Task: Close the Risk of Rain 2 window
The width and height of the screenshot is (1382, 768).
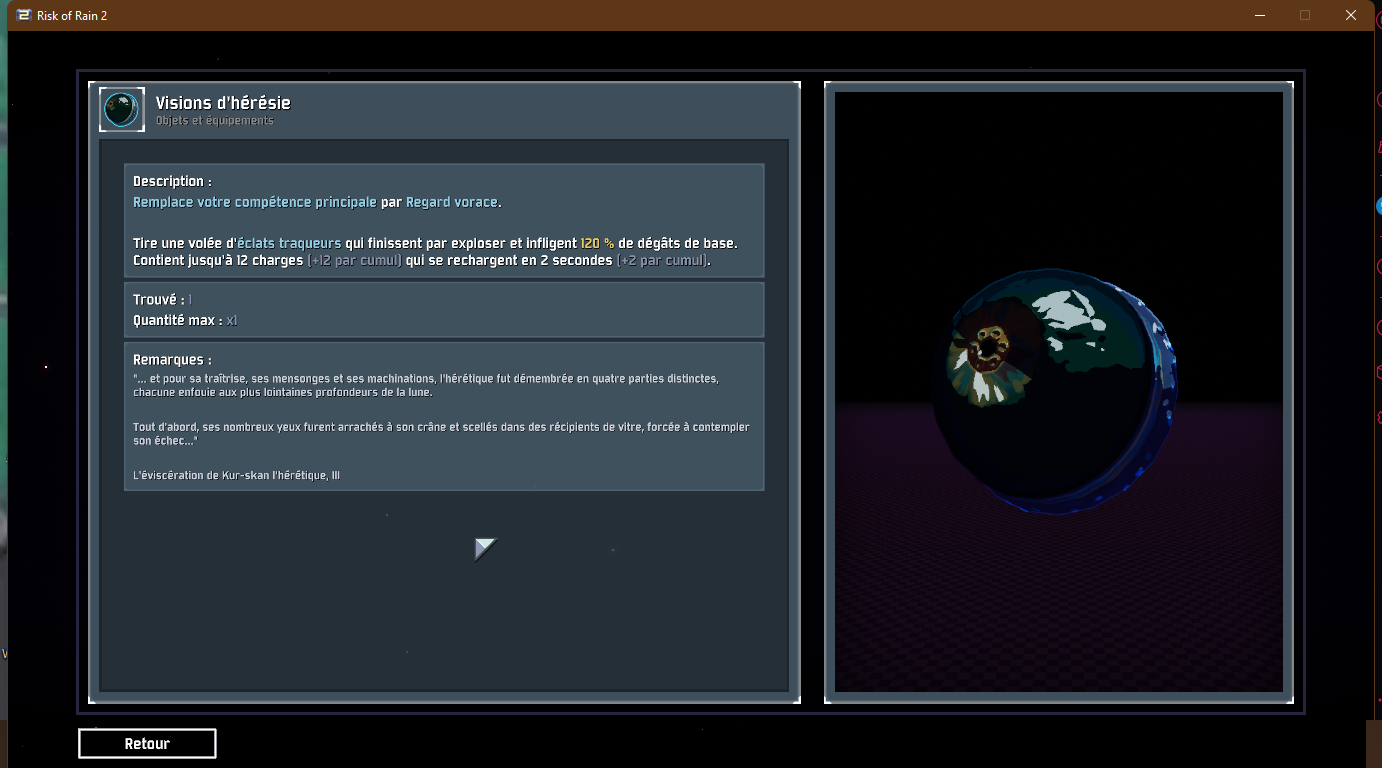Action: click(x=1351, y=15)
